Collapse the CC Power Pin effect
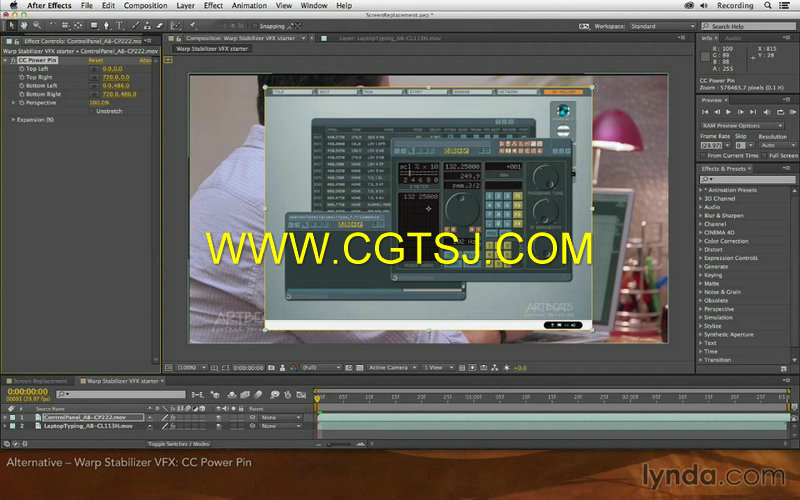Image resolution: width=800 pixels, height=500 pixels. (x=6, y=60)
